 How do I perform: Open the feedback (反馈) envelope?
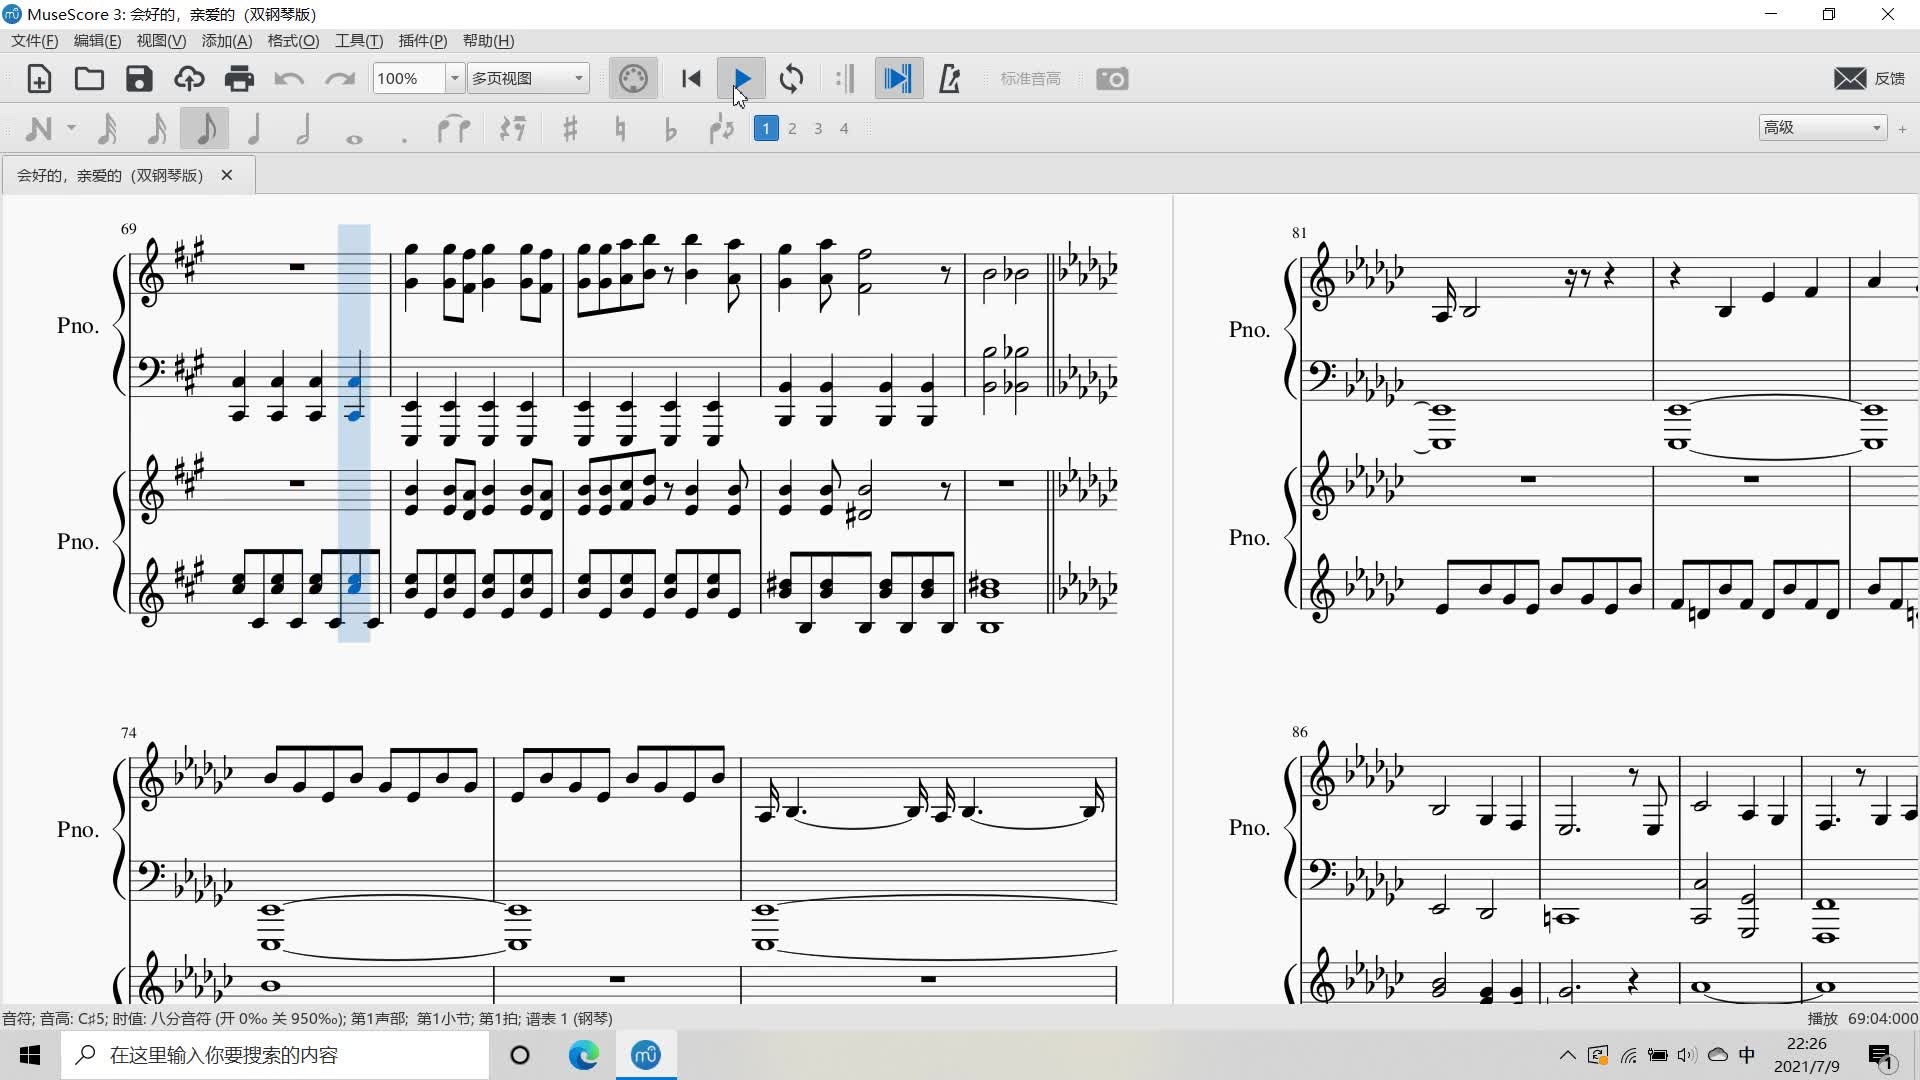click(x=1869, y=79)
